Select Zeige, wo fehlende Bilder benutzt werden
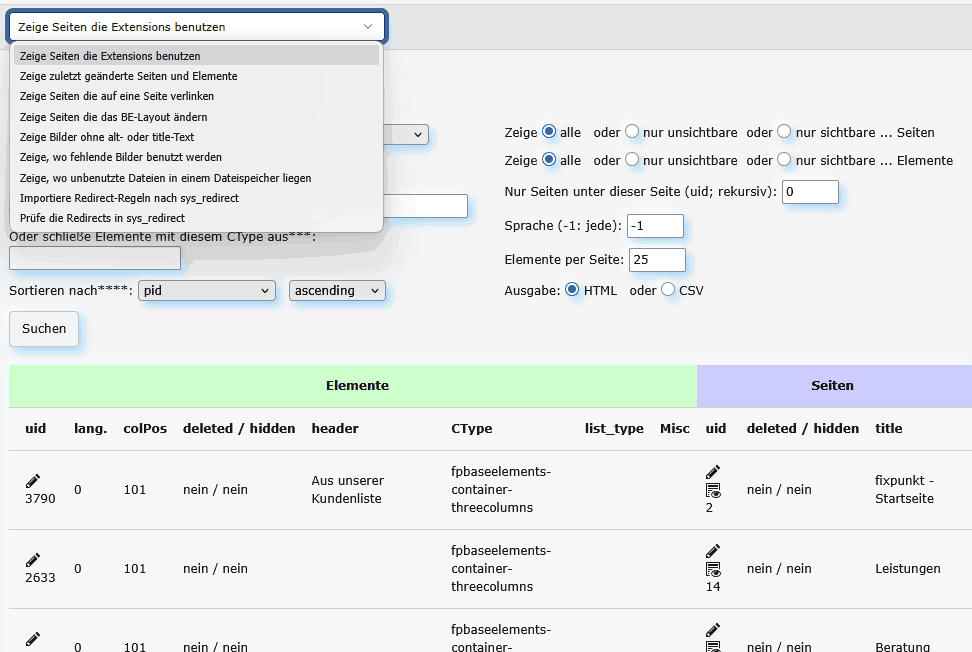The width and height of the screenshot is (972, 652). 196,157
